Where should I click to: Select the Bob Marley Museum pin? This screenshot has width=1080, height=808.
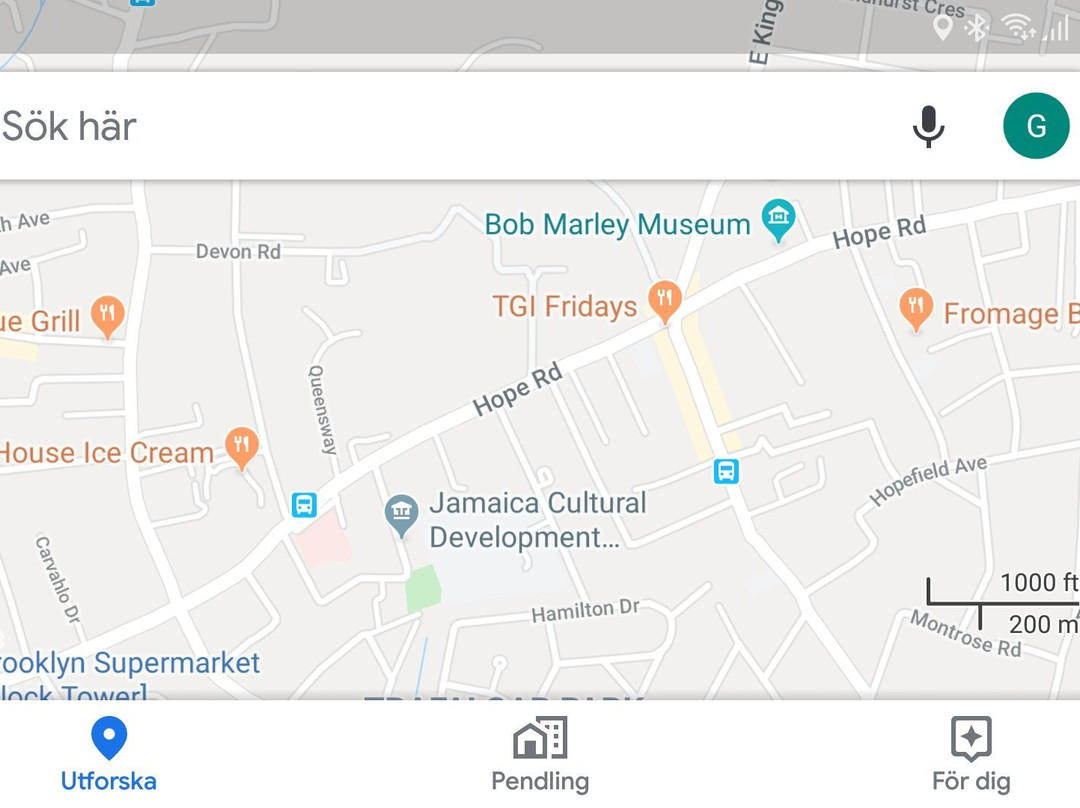(x=778, y=220)
